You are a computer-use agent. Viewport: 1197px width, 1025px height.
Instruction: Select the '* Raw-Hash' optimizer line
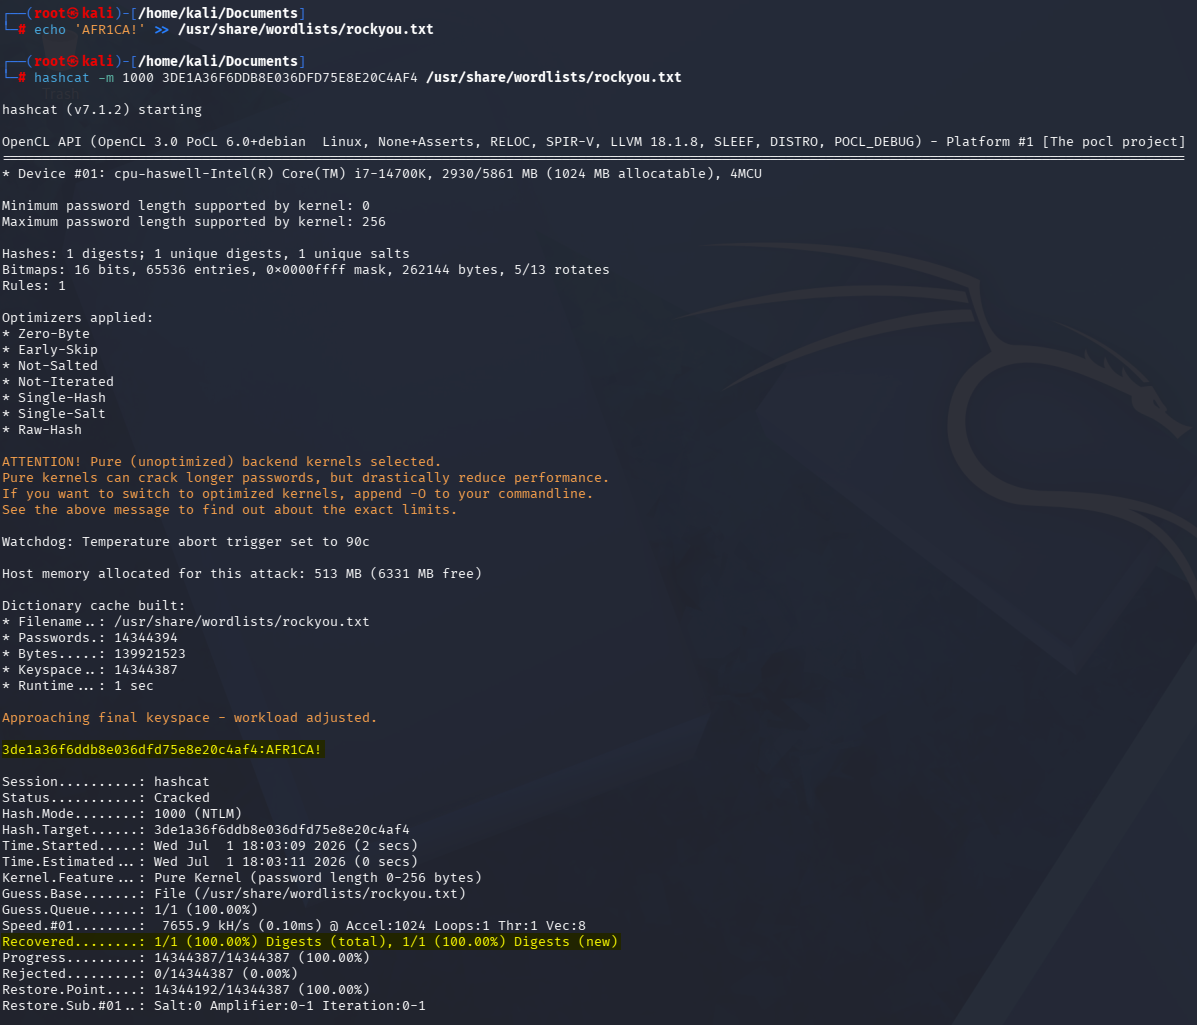tap(42, 430)
